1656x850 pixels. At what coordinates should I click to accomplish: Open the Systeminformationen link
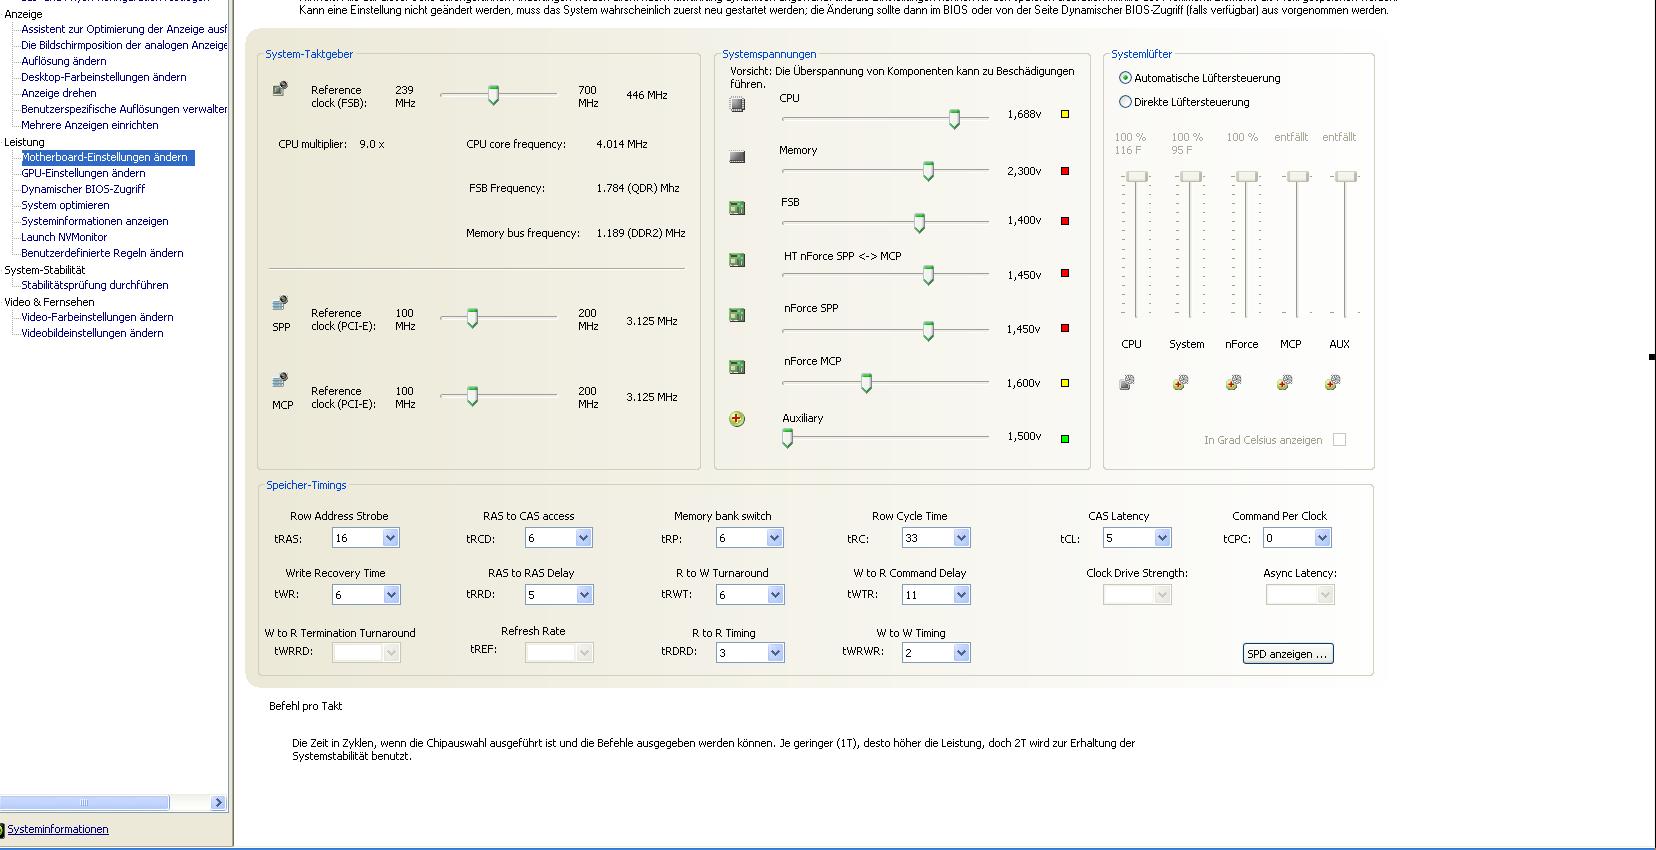pyautogui.click(x=58, y=829)
